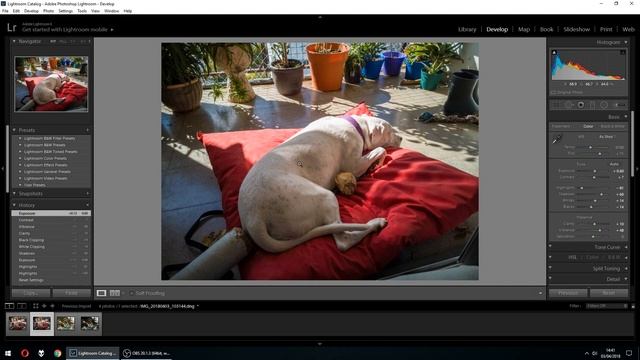Screen dimensions: 640x360
Task: Toggle highlight clipping indicator in histogram
Action: (622, 52)
